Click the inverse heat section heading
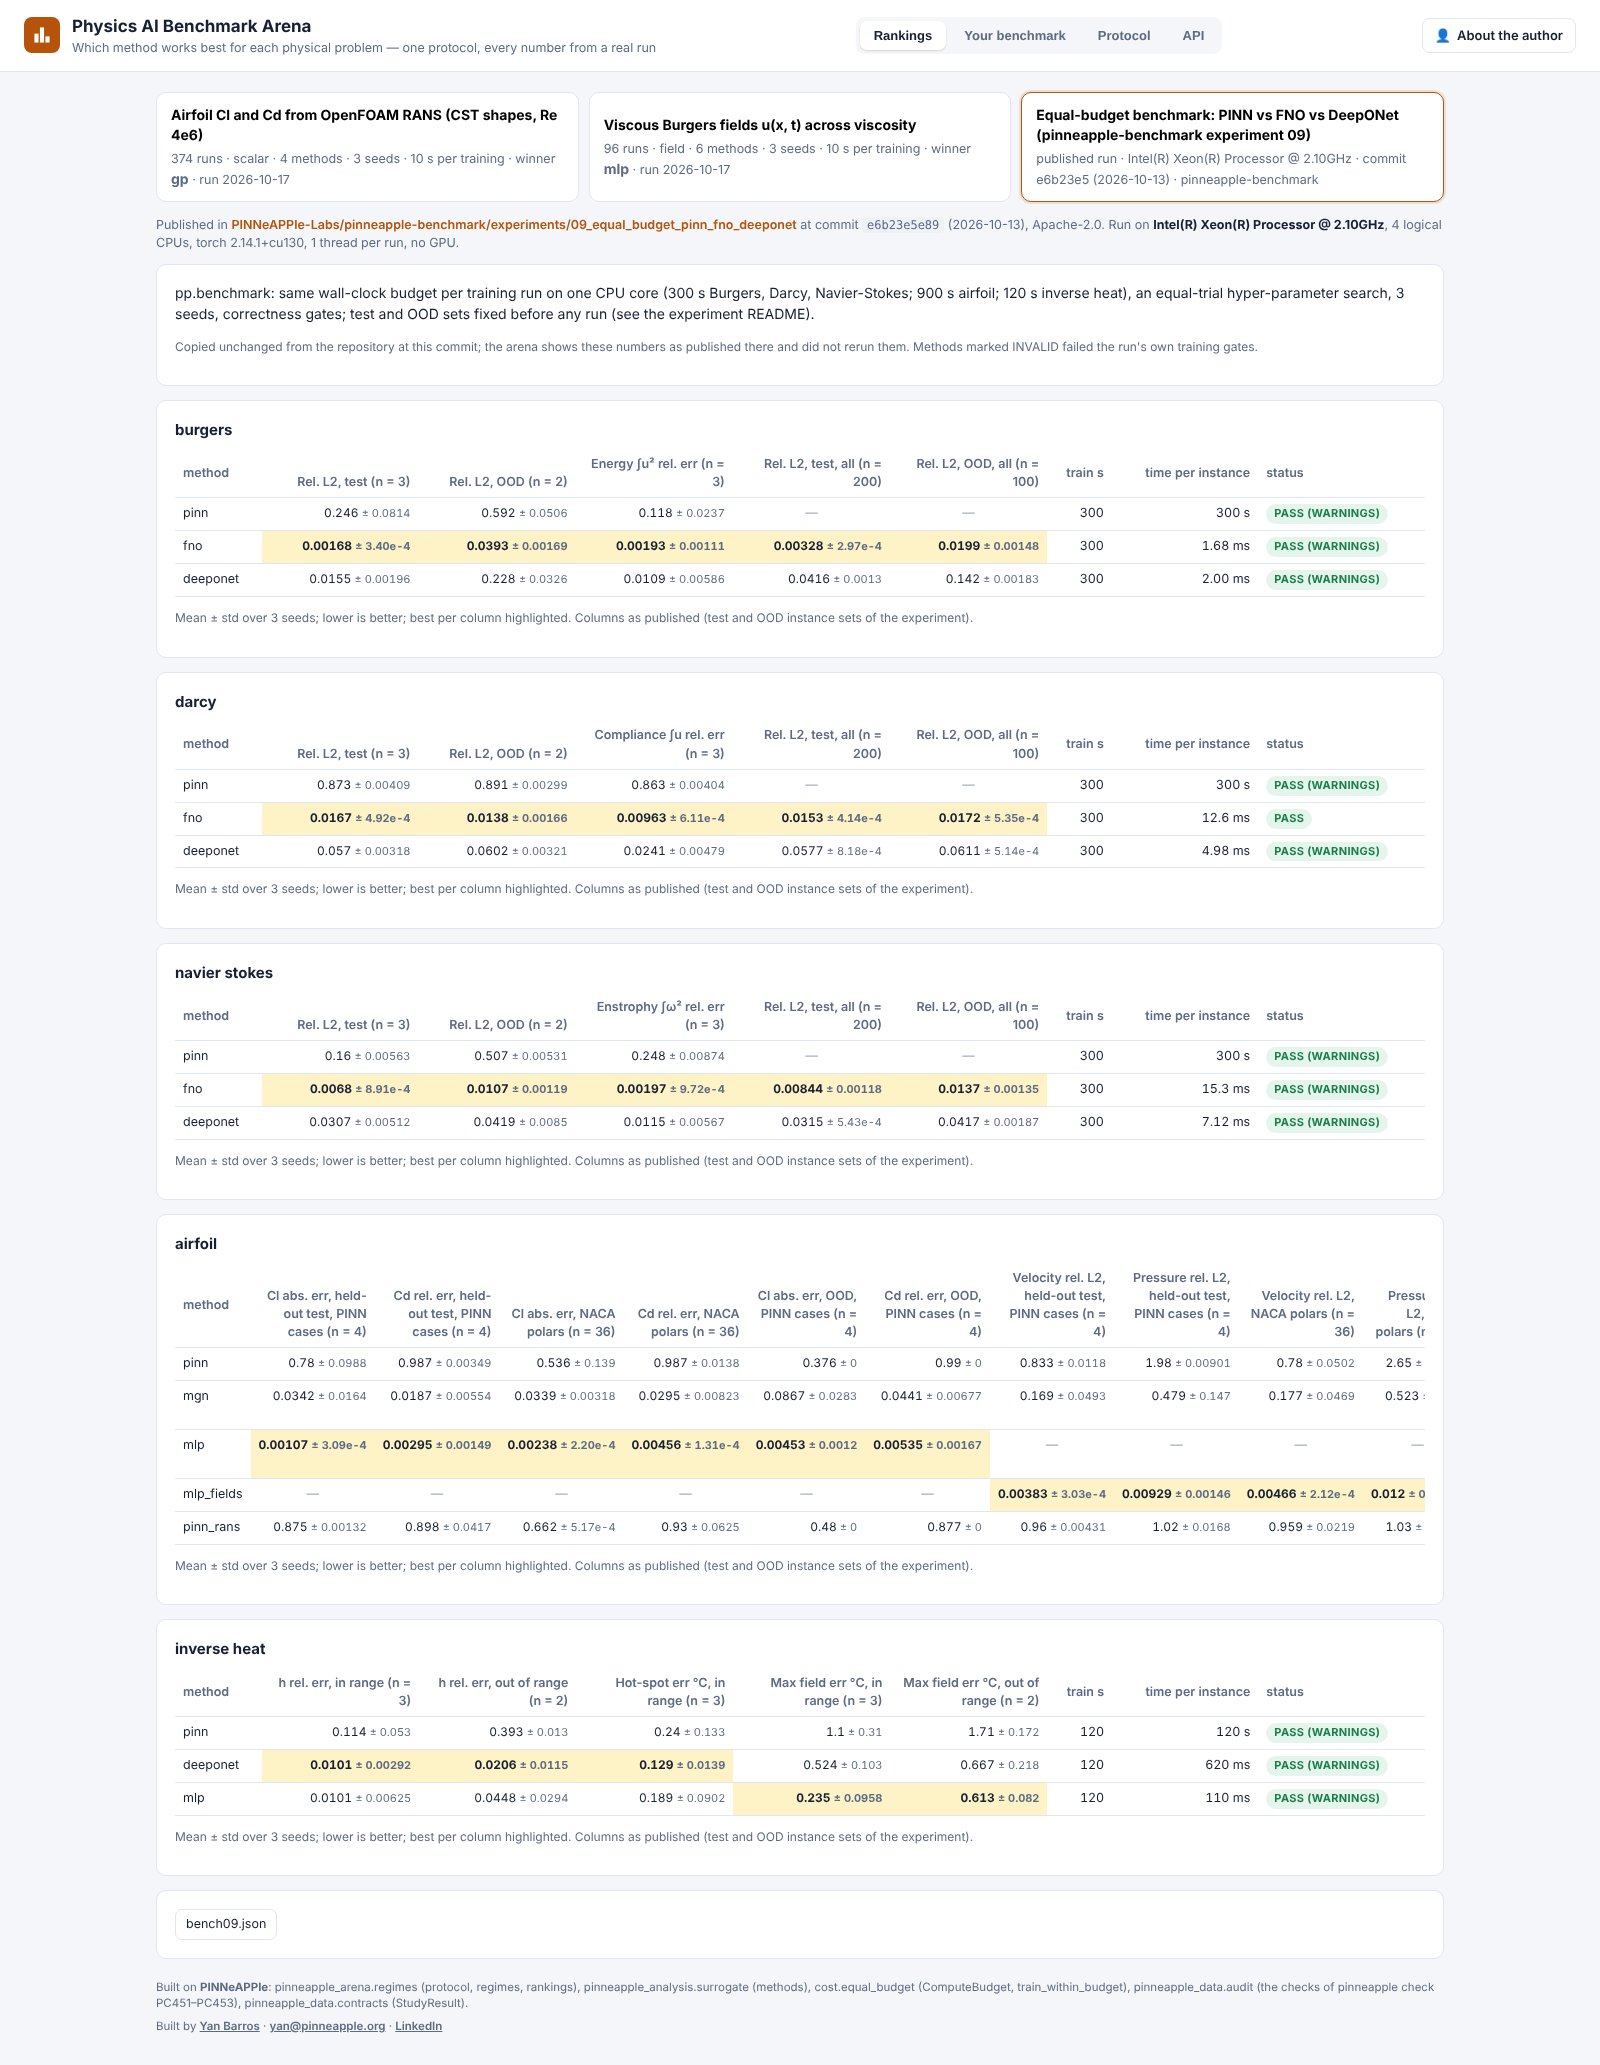 click(x=220, y=1649)
